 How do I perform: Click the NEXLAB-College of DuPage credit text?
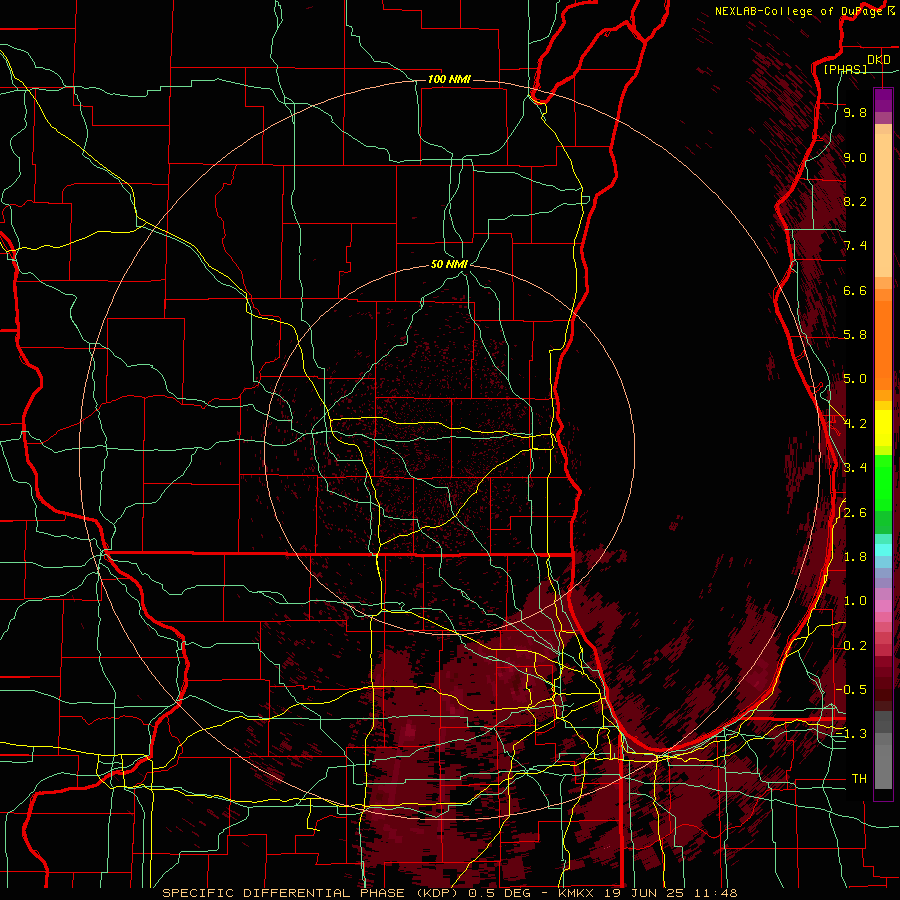(x=798, y=11)
